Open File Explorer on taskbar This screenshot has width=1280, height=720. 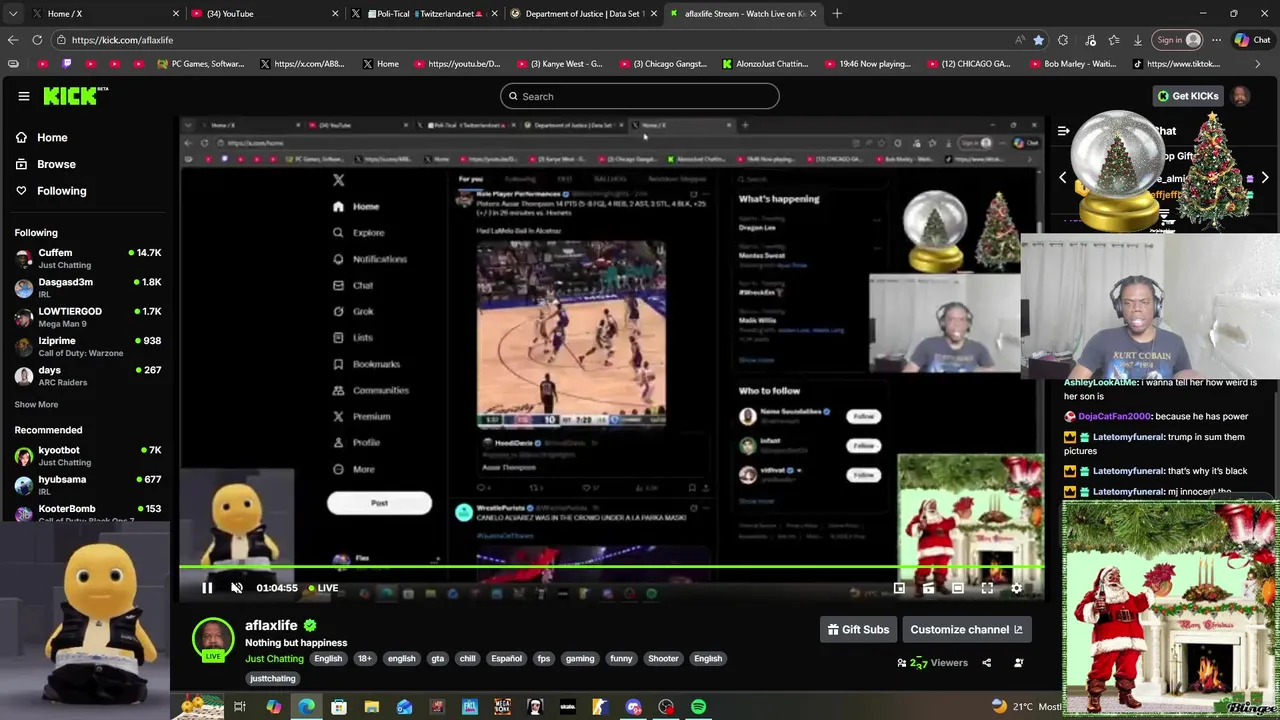click(371, 707)
